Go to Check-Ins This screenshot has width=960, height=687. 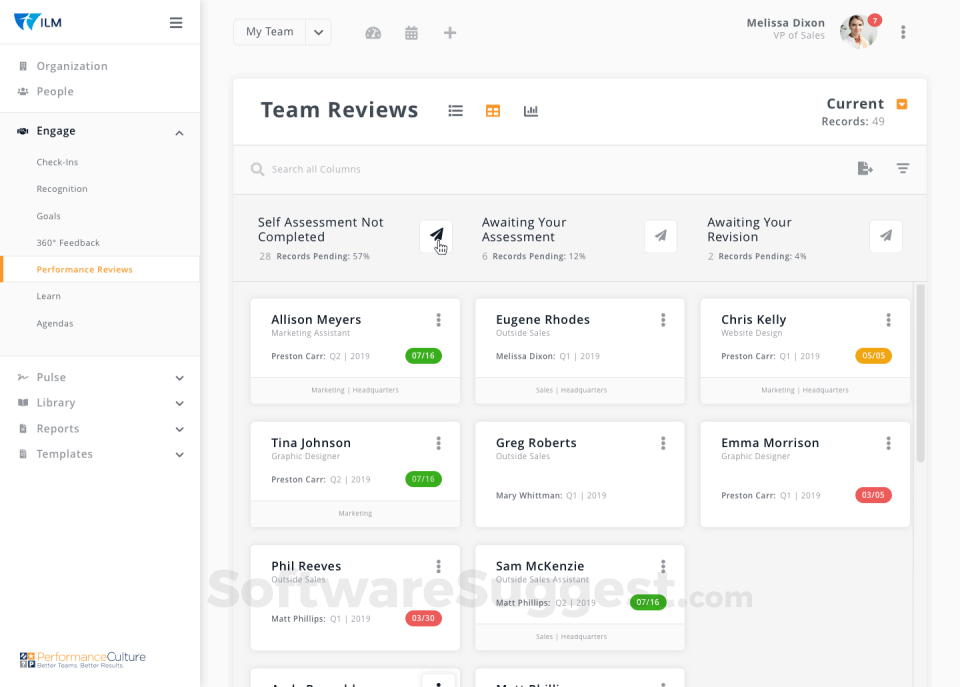57,162
